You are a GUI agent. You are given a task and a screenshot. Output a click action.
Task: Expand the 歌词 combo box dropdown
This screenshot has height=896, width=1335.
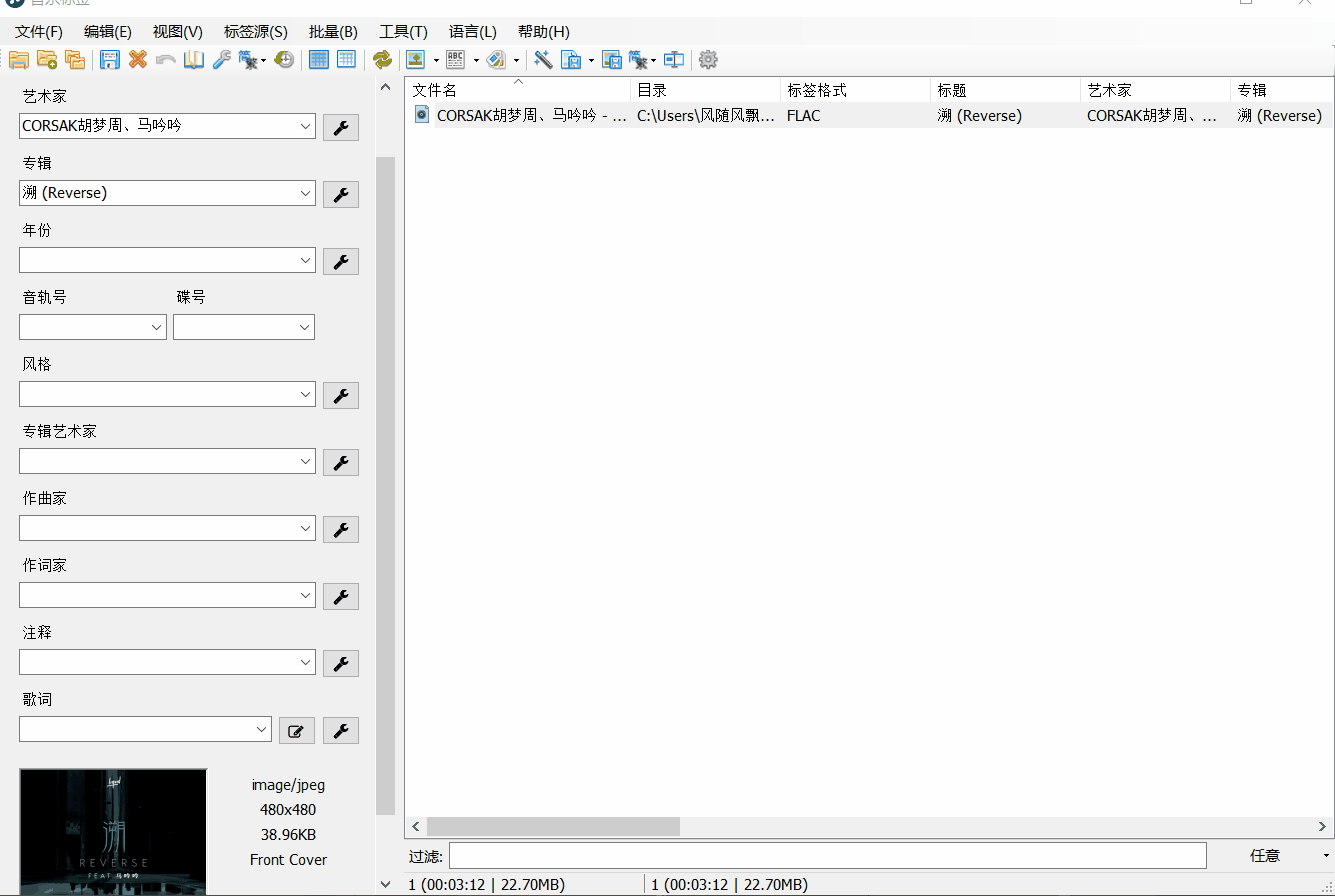(262, 729)
